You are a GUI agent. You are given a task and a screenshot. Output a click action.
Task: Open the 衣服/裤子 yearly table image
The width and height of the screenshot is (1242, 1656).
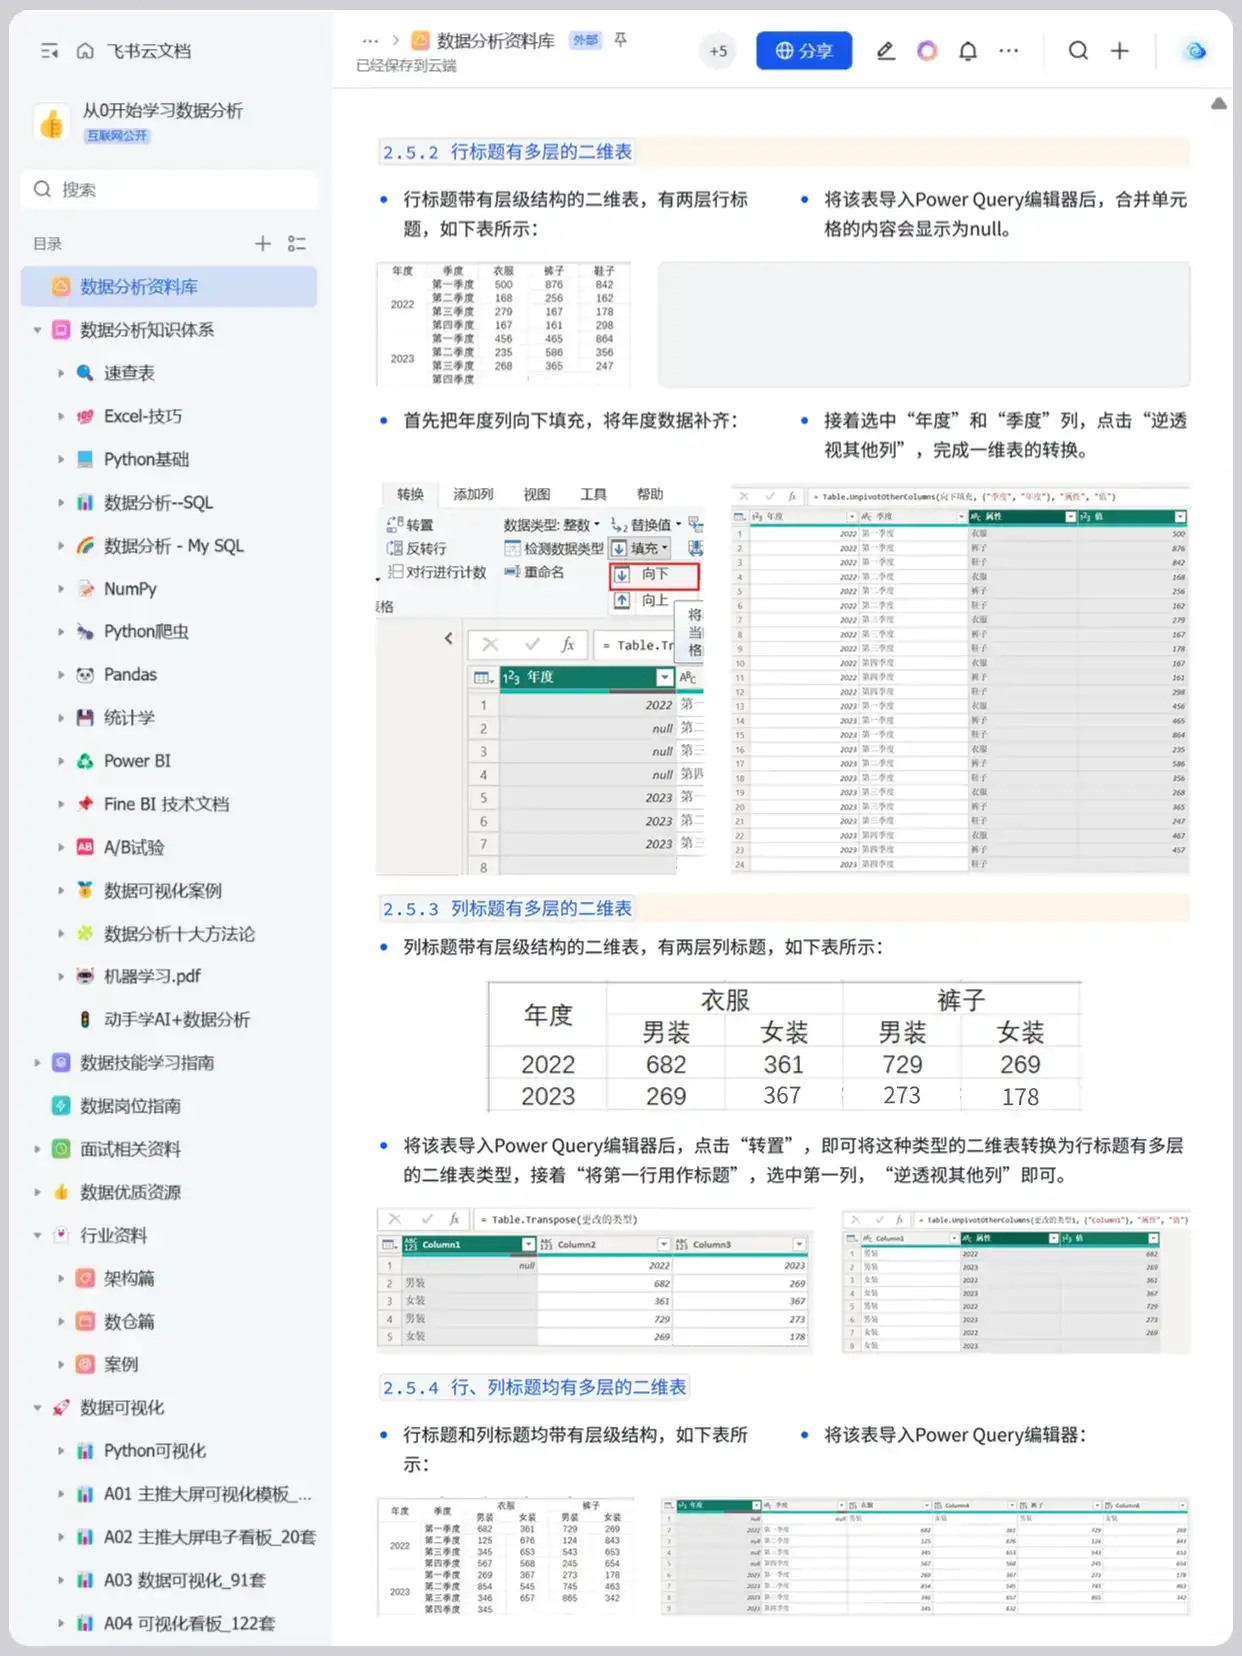pyautogui.click(x=785, y=1046)
